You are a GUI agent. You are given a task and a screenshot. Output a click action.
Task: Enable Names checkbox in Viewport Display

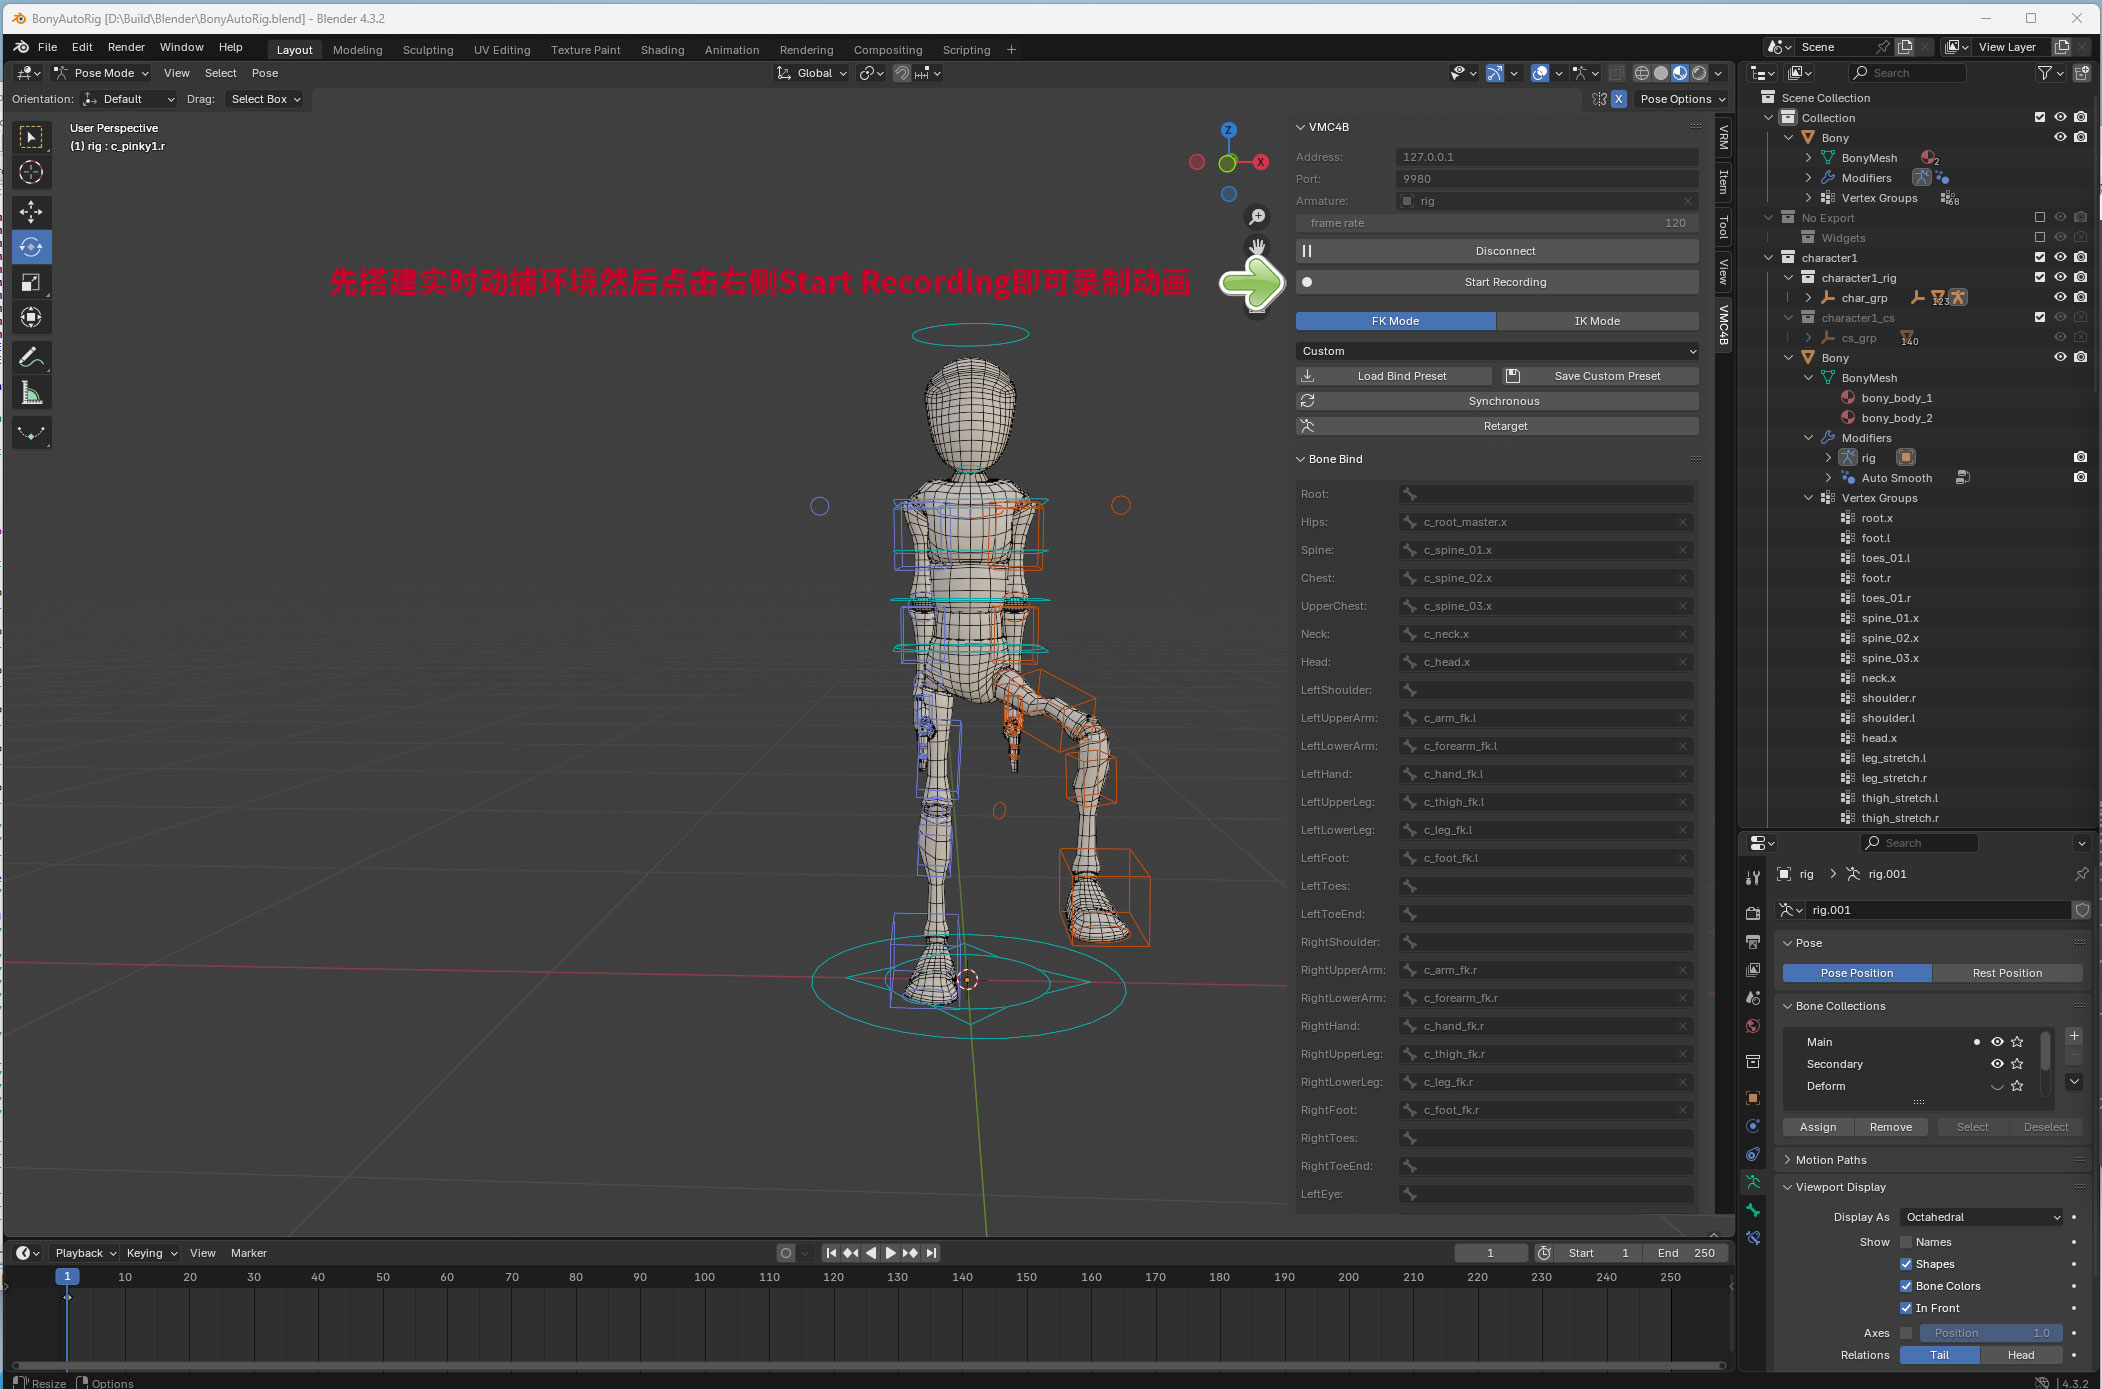coord(1906,1242)
